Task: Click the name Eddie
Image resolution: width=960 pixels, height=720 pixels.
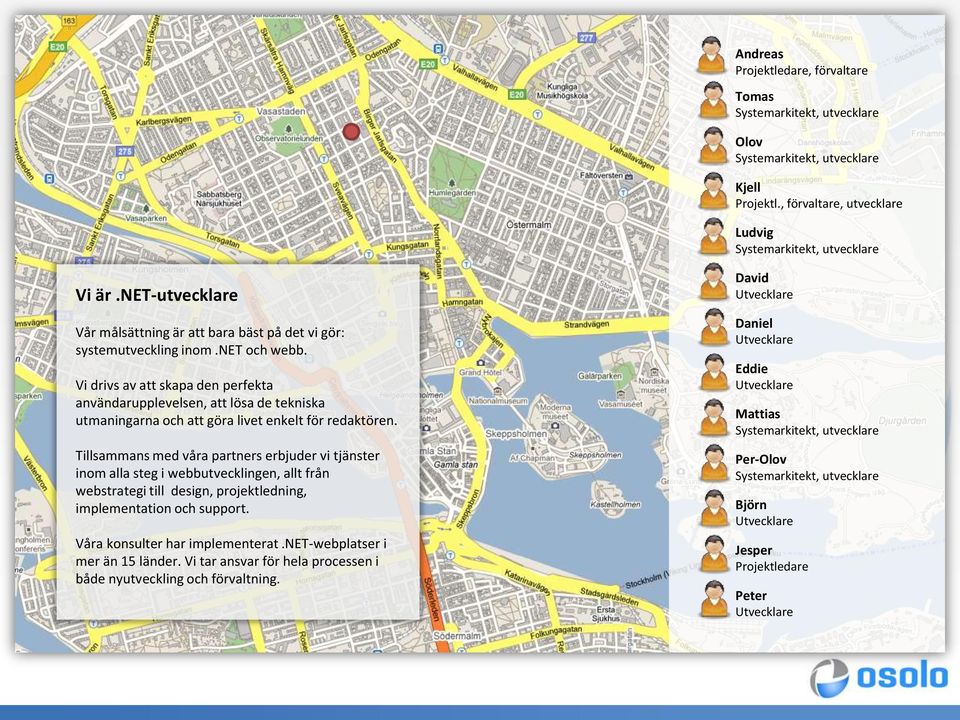Action: [x=751, y=369]
